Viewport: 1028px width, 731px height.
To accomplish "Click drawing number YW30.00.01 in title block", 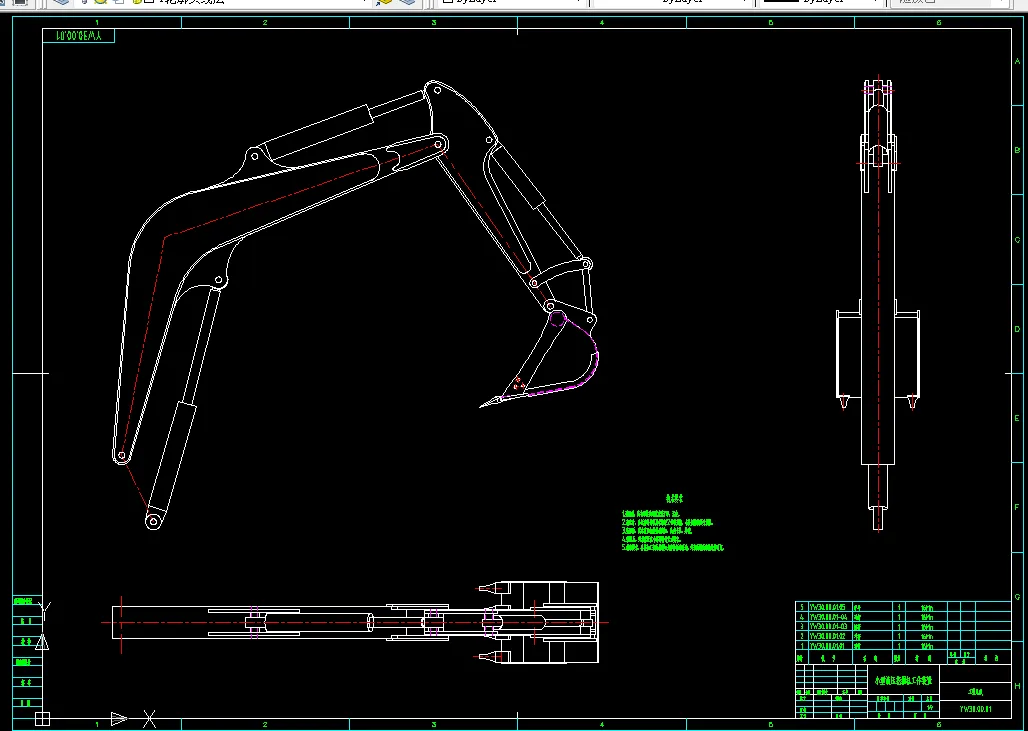I will tap(976, 709).
